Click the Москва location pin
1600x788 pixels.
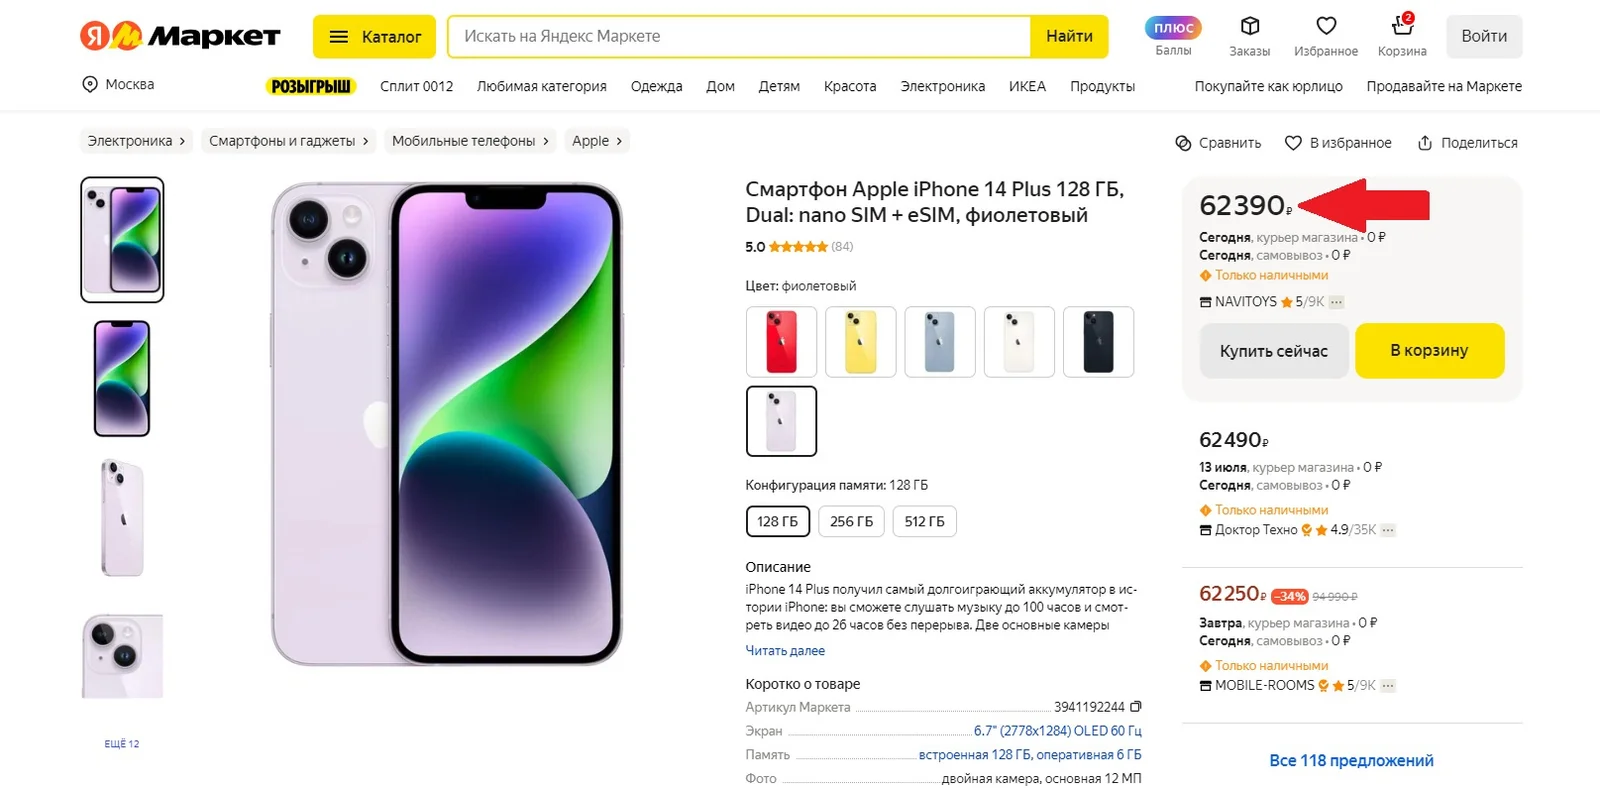click(90, 85)
